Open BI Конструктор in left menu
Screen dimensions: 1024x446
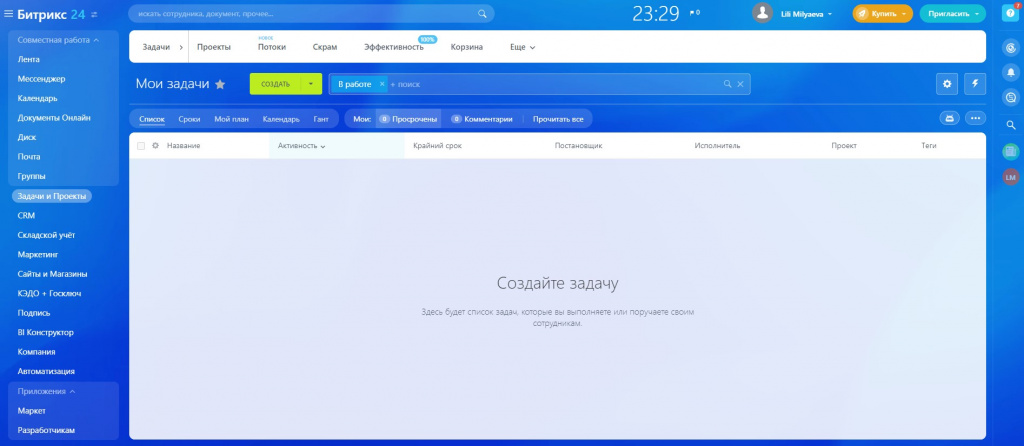[x=46, y=332]
